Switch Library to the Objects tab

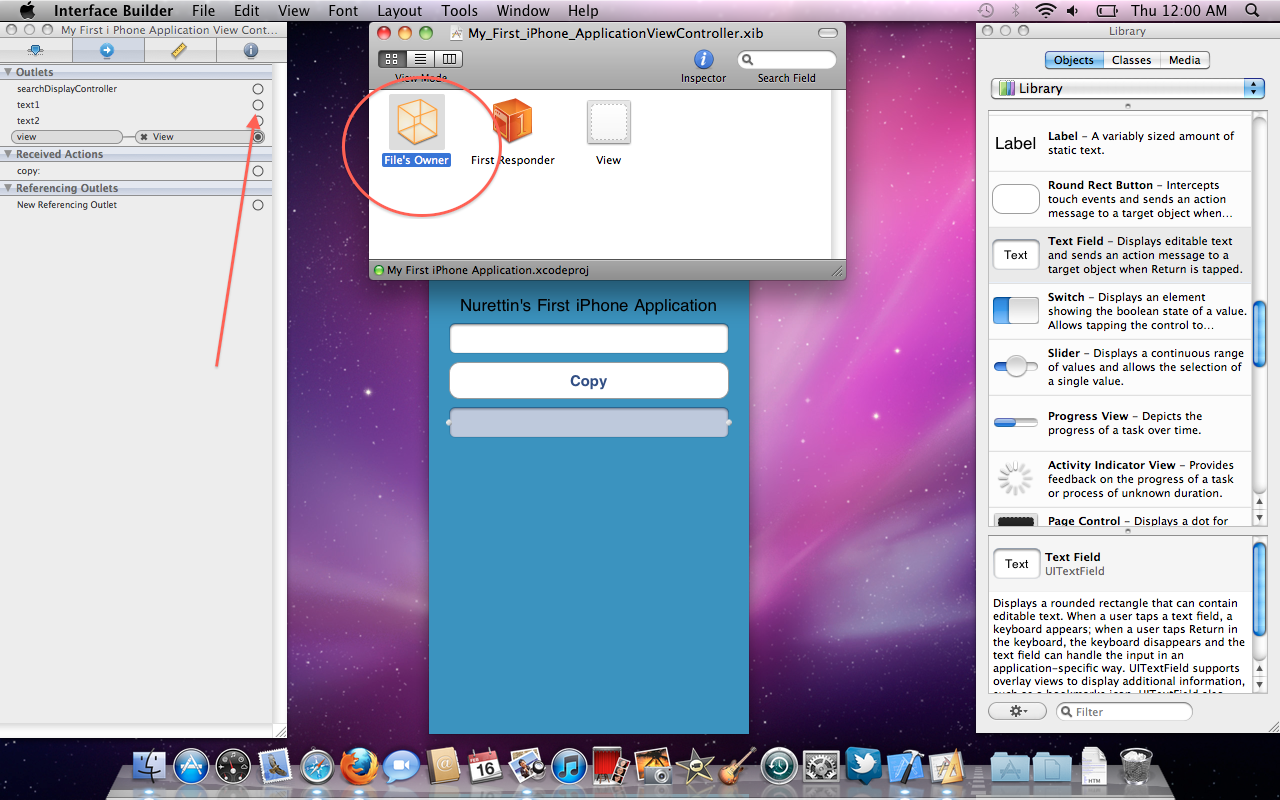1074,60
